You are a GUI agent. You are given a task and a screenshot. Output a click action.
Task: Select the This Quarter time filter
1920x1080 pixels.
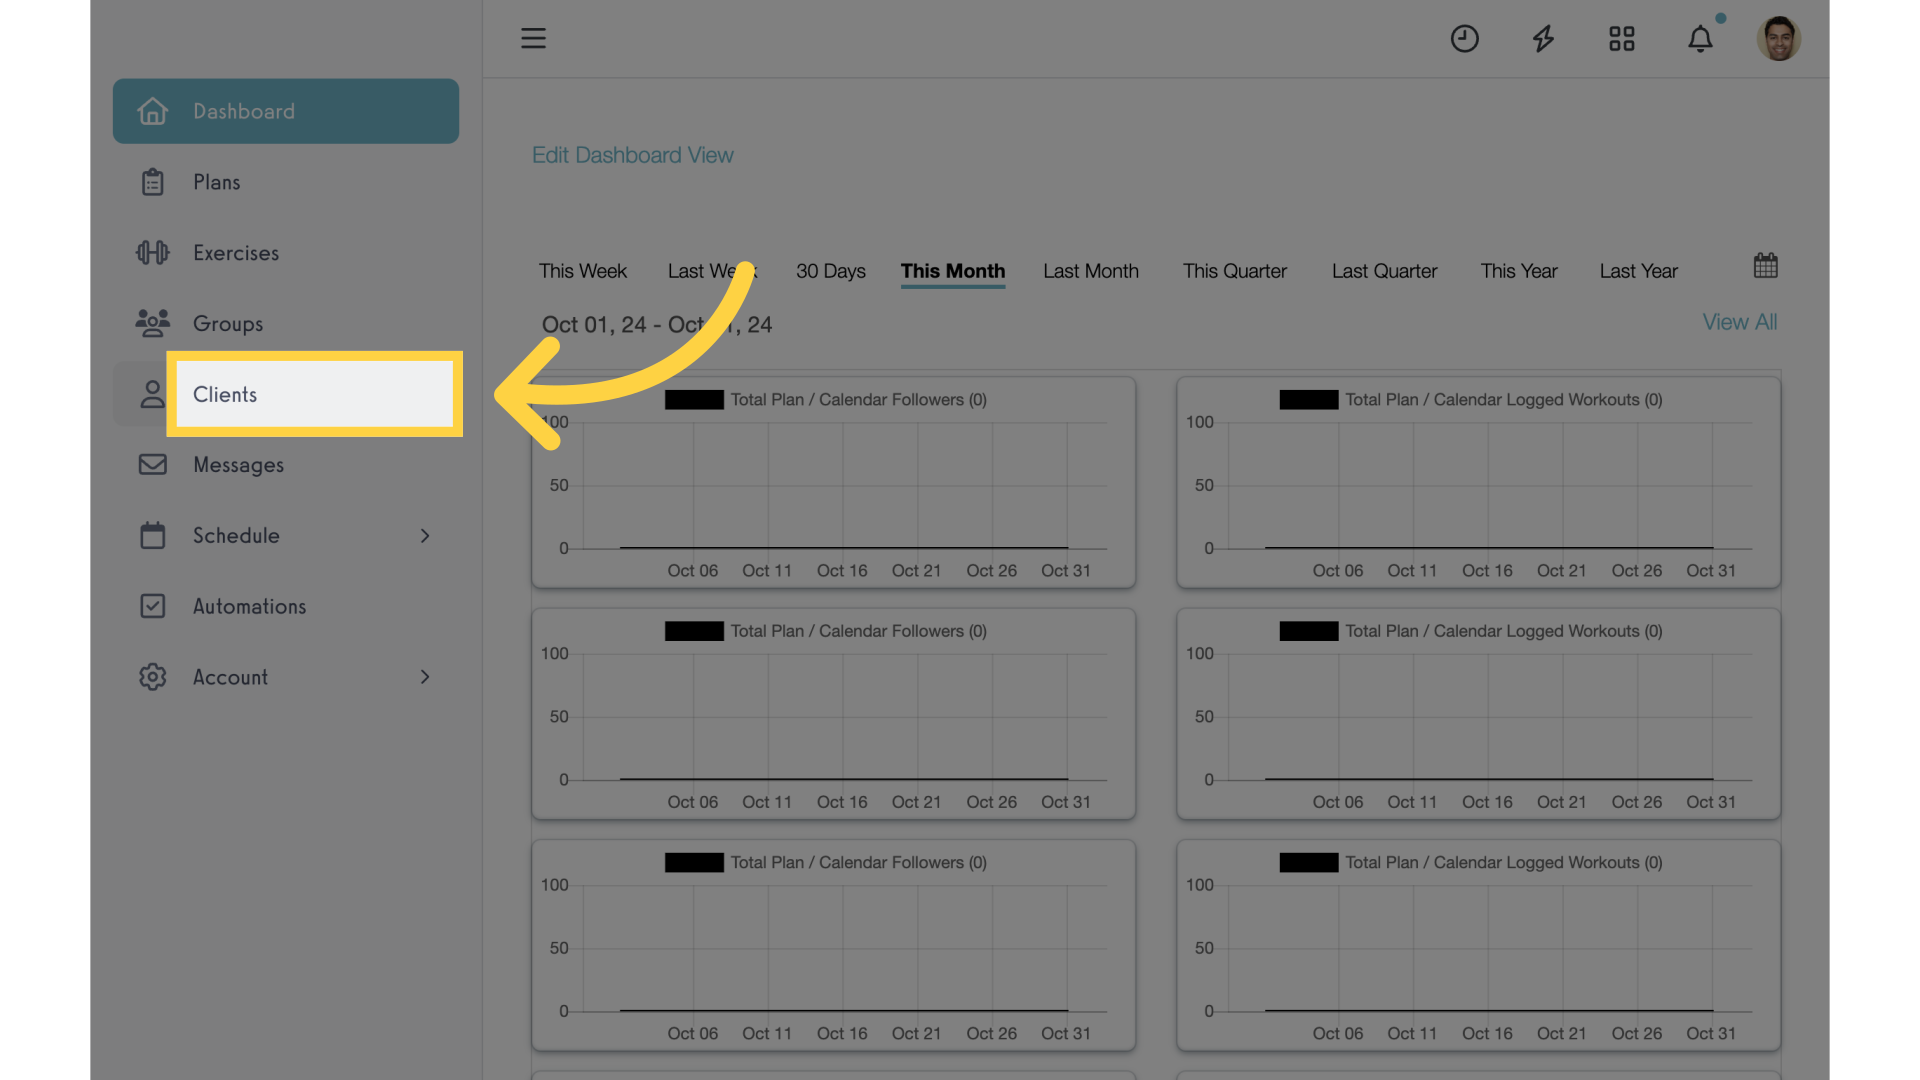(x=1234, y=271)
